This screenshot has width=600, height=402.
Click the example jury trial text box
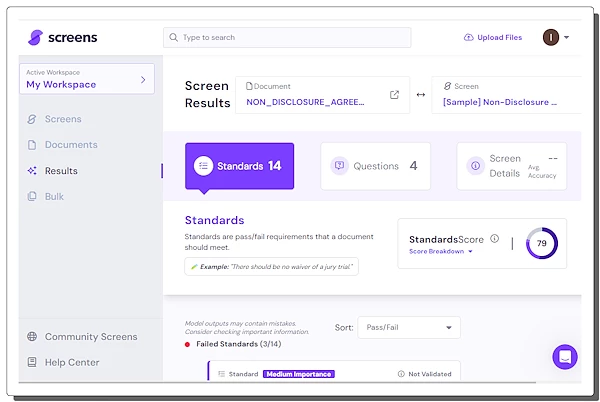[x=271, y=267]
